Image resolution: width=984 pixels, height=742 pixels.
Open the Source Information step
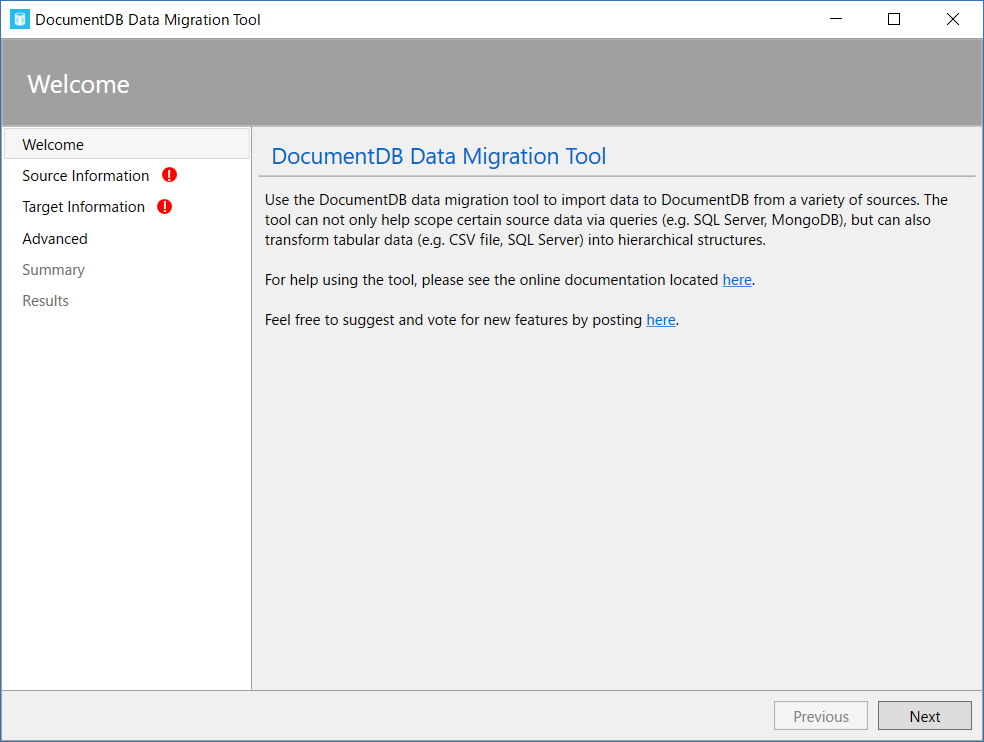point(86,176)
